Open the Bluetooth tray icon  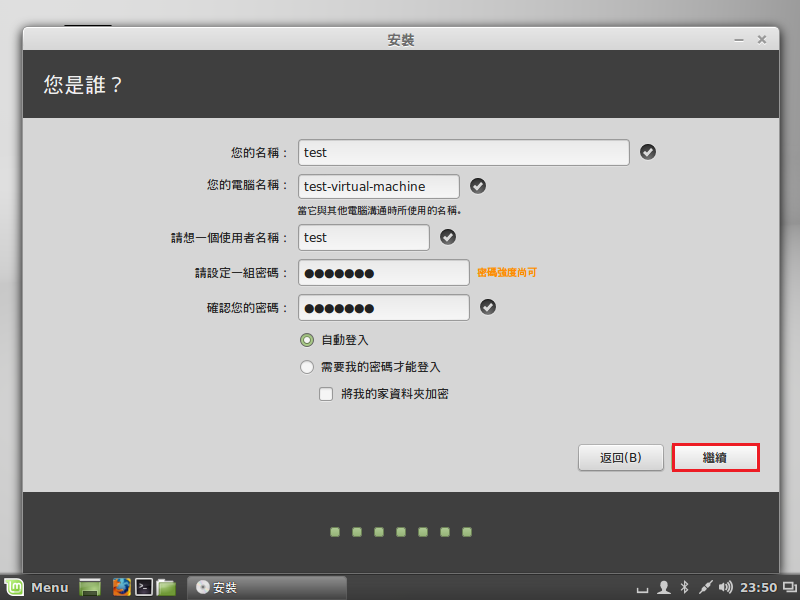point(685,587)
